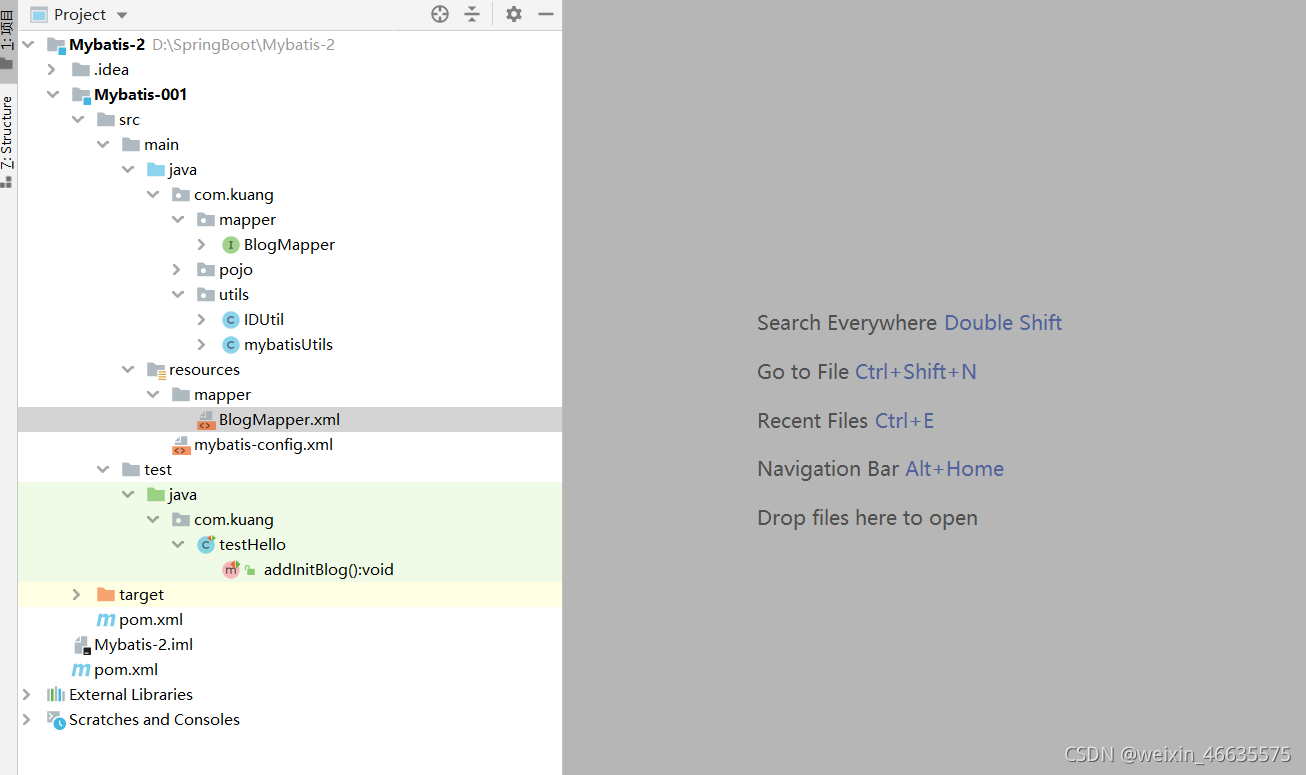Image resolution: width=1306 pixels, height=775 pixels.
Task: Collapse the main folder arrow
Action: tap(103, 144)
